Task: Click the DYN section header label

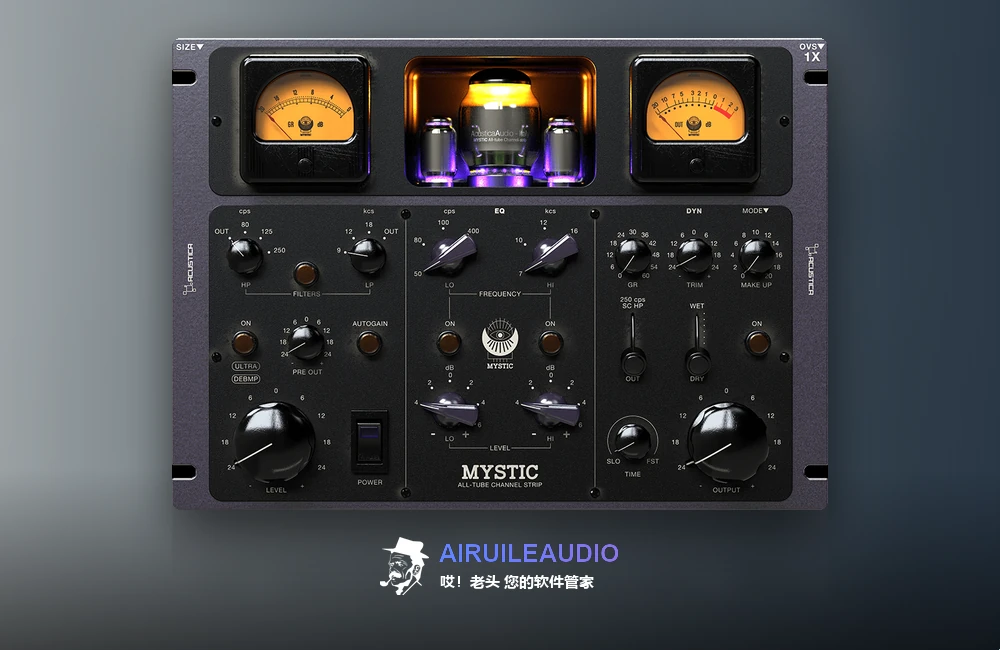Action: pyautogui.click(x=694, y=211)
